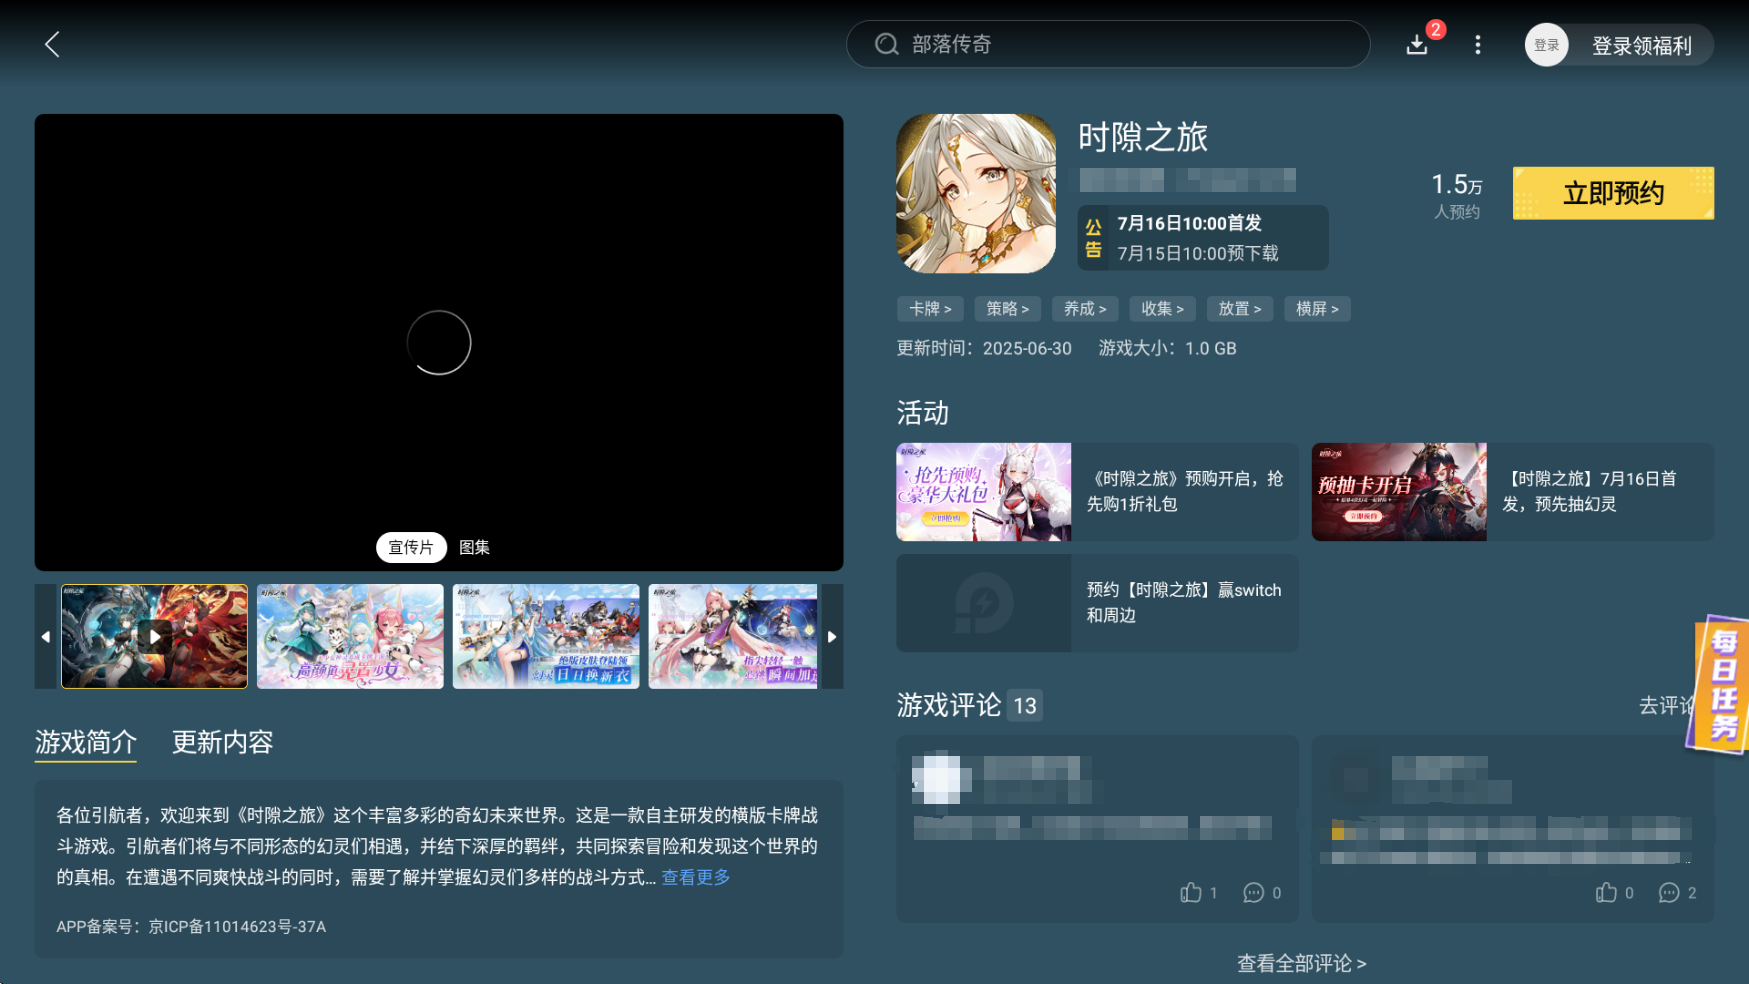Switch media view to 图集
The width and height of the screenshot is (1749, 984).
coord(474,547)
